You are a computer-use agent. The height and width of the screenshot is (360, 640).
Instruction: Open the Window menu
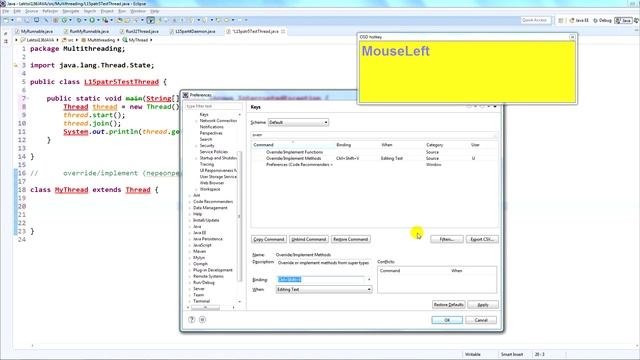pyautogui.click(x=138, y=11)
